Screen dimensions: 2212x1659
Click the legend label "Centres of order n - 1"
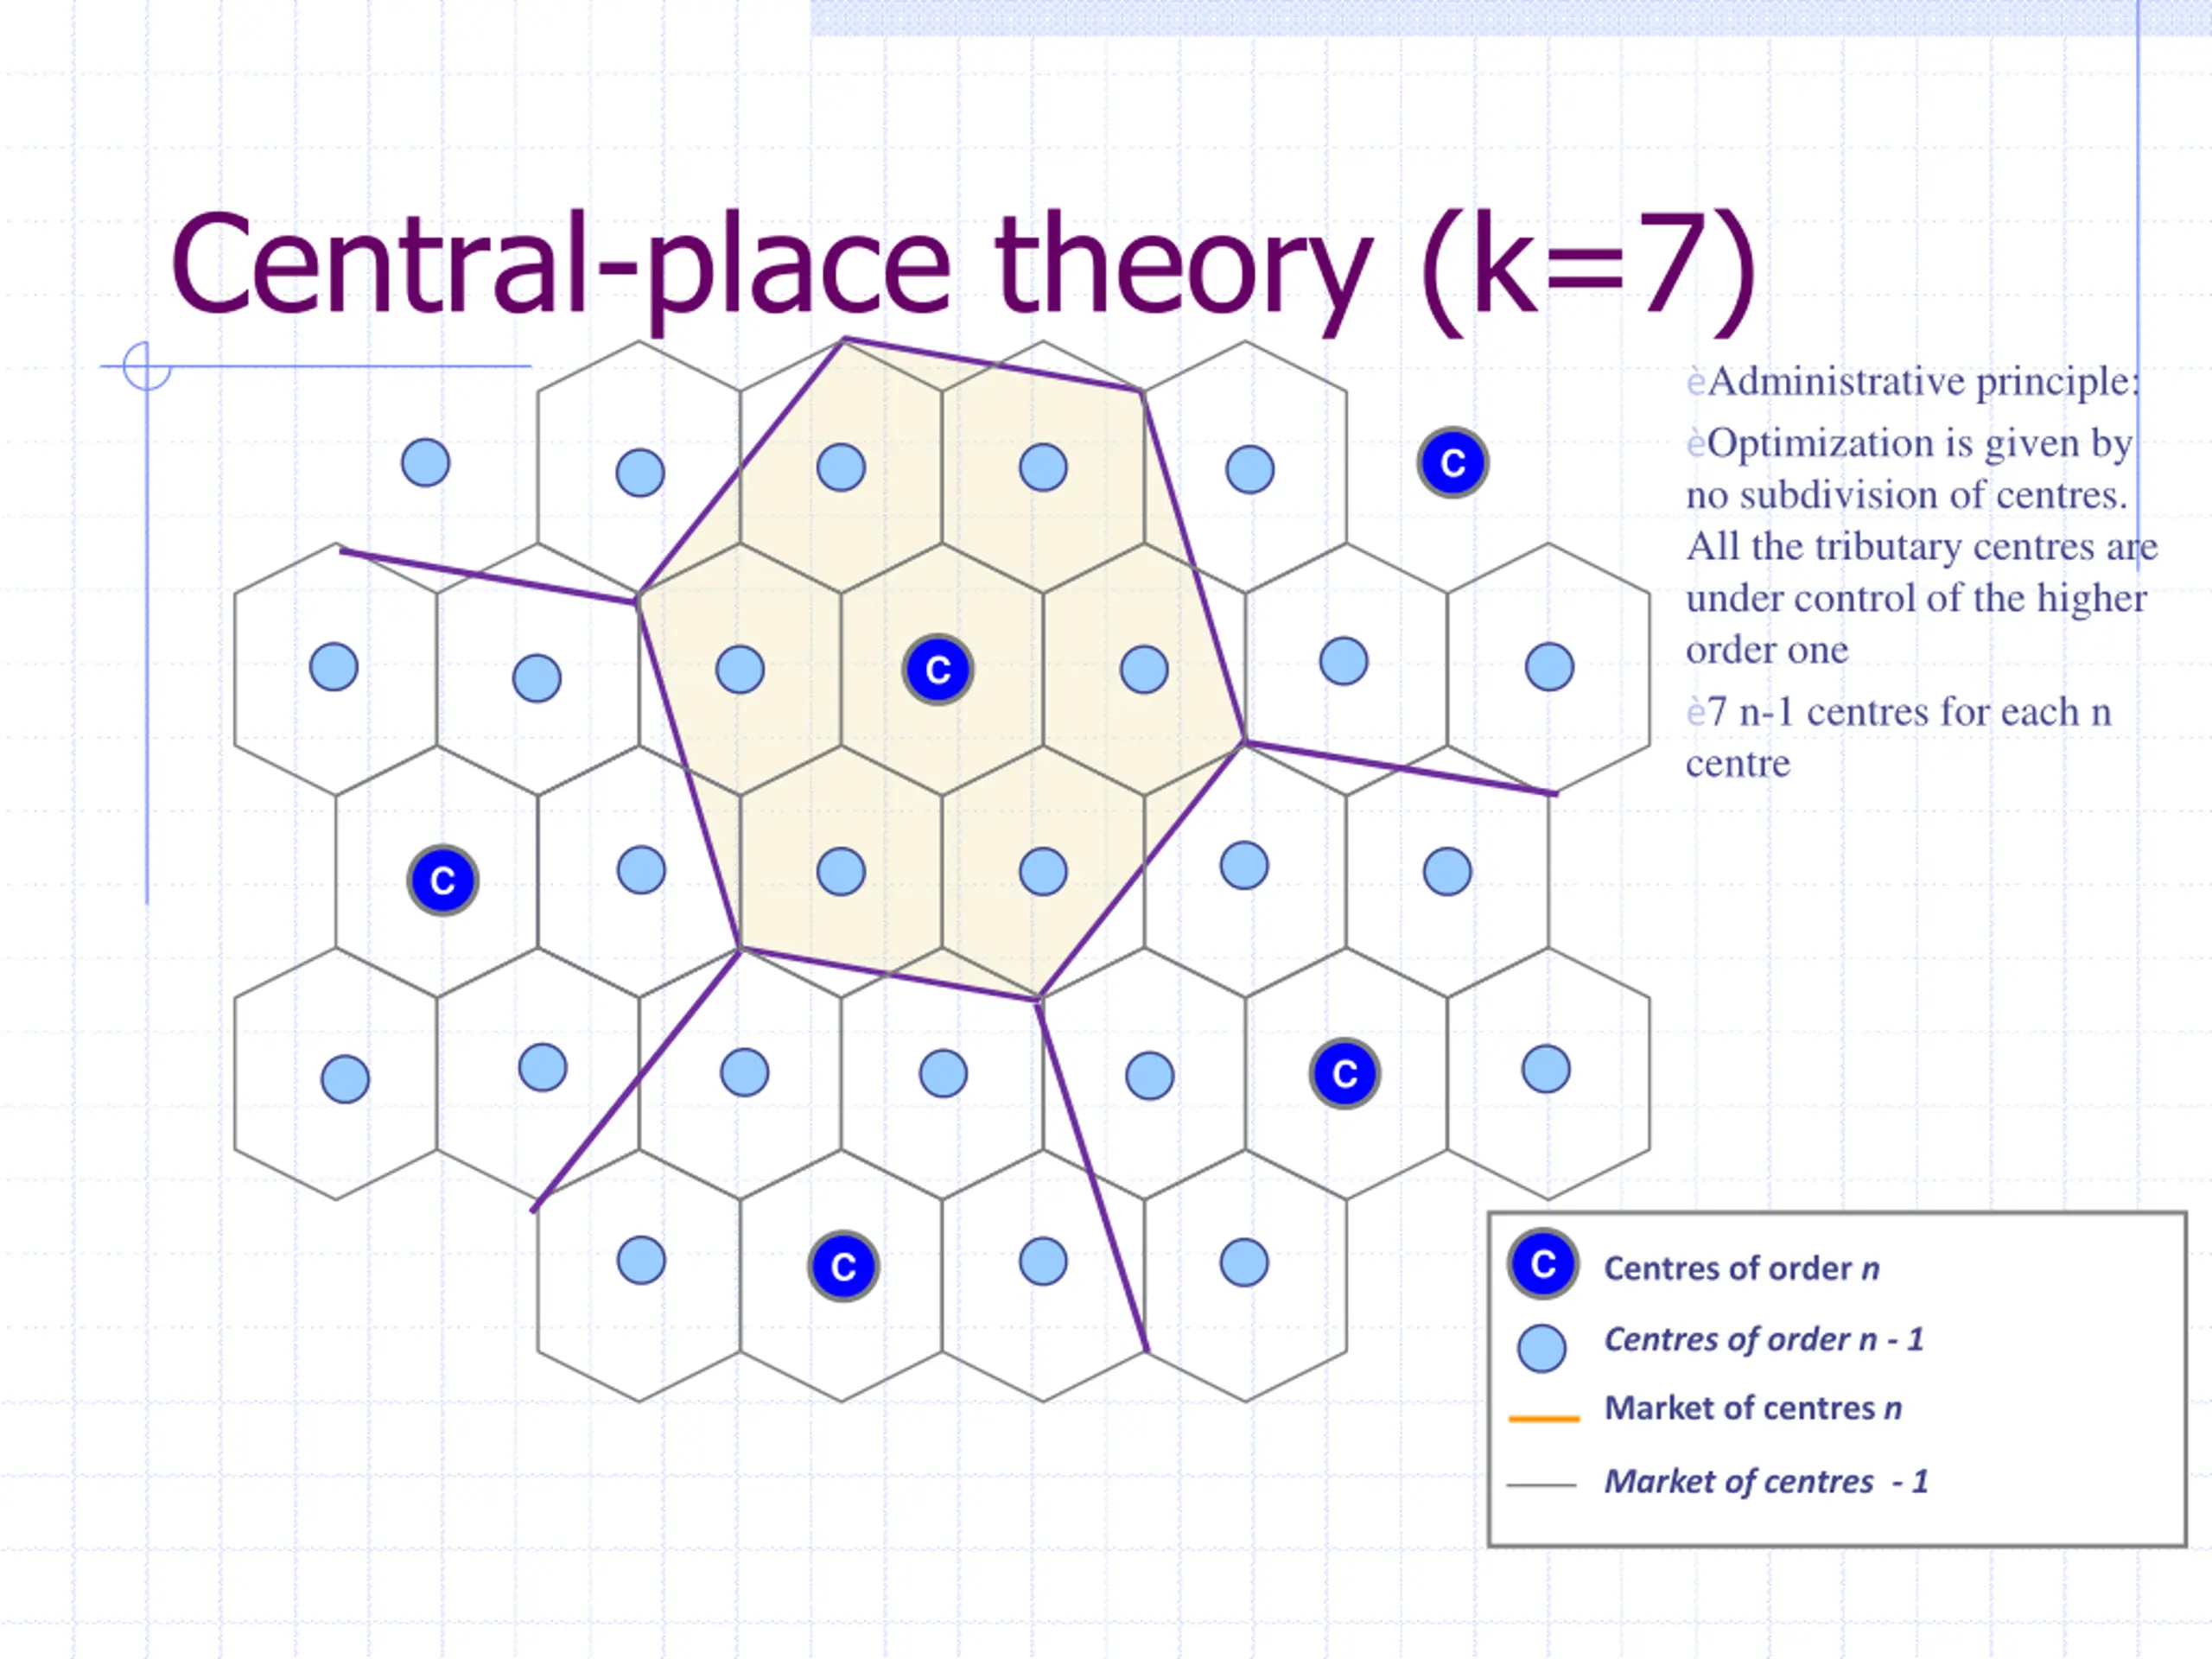pos(1764,1339)
